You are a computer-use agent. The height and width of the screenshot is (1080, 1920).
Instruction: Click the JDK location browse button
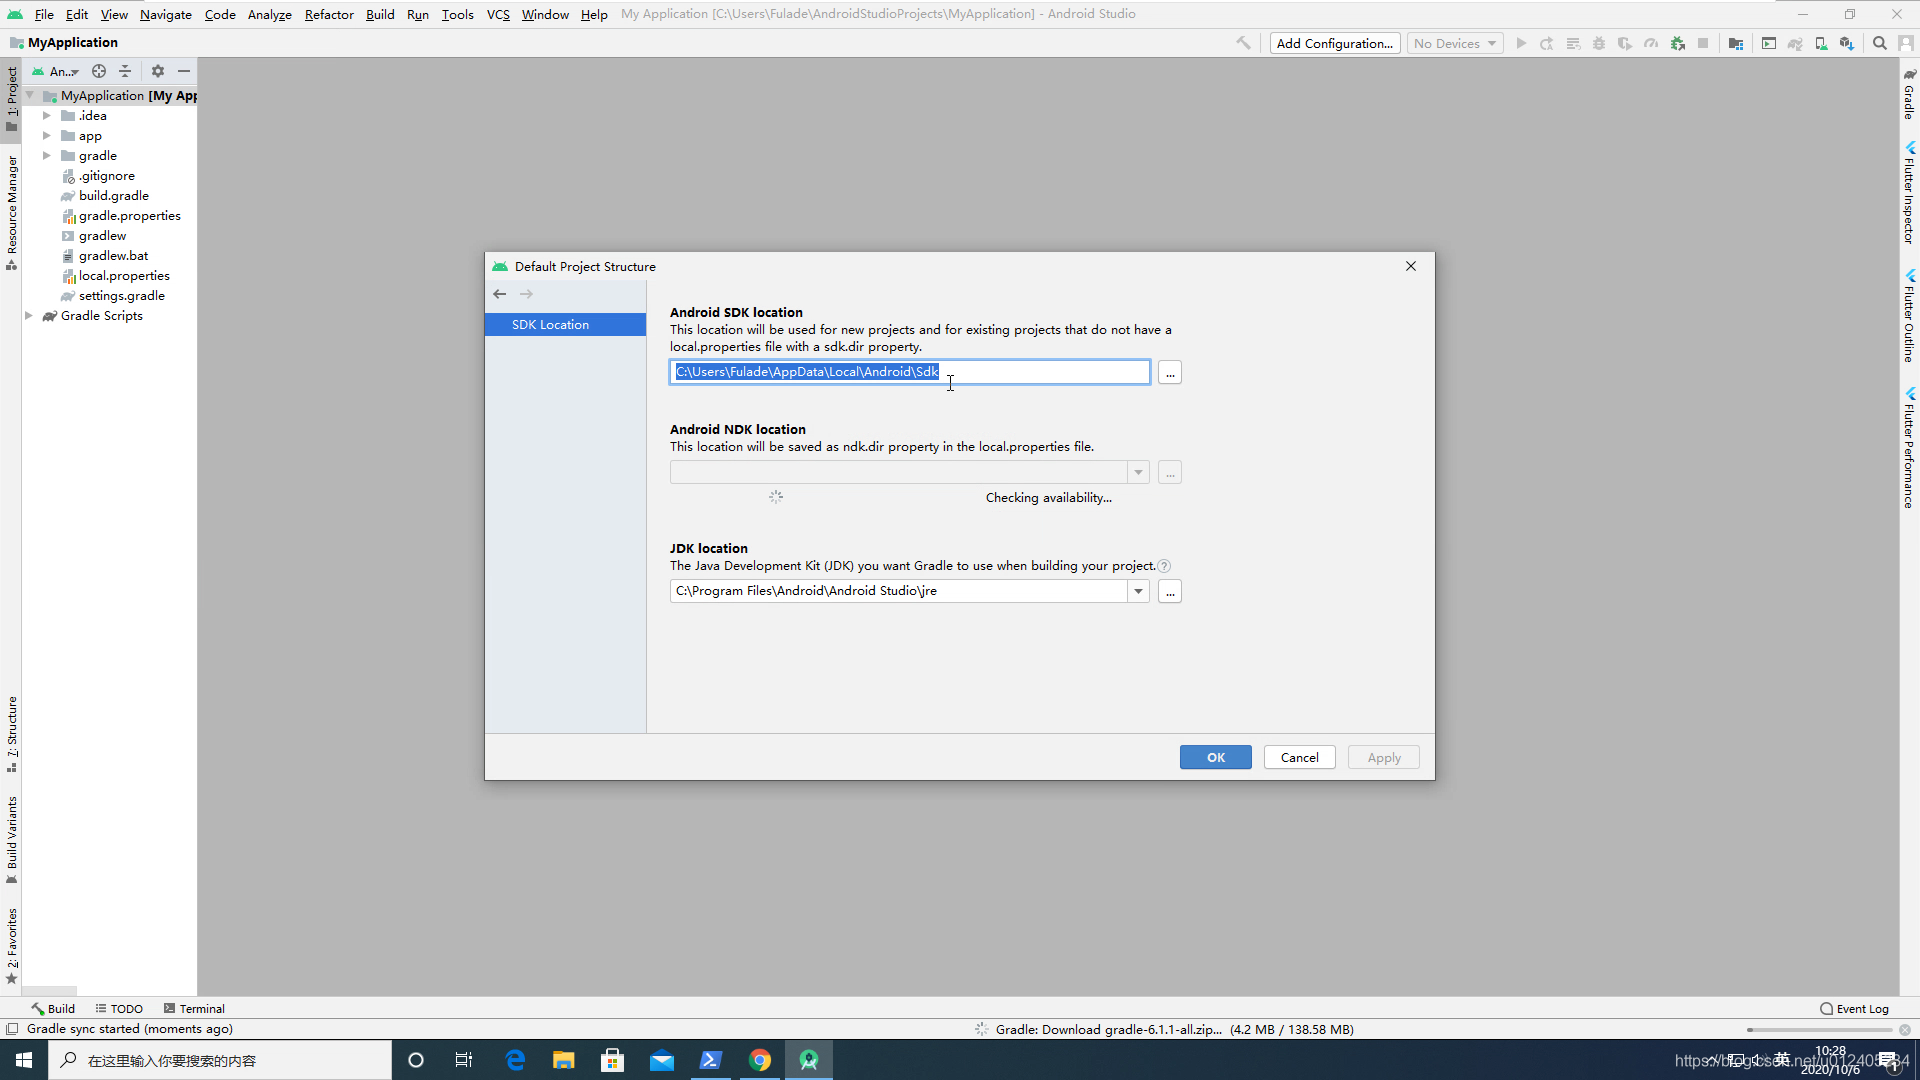pyautogui.click(x=1170, y=591)
